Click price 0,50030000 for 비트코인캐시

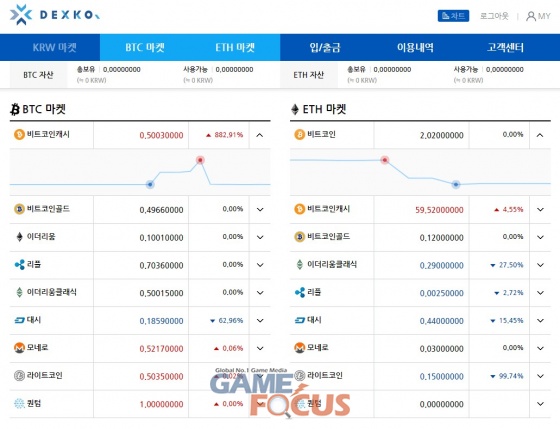[161, 135]
